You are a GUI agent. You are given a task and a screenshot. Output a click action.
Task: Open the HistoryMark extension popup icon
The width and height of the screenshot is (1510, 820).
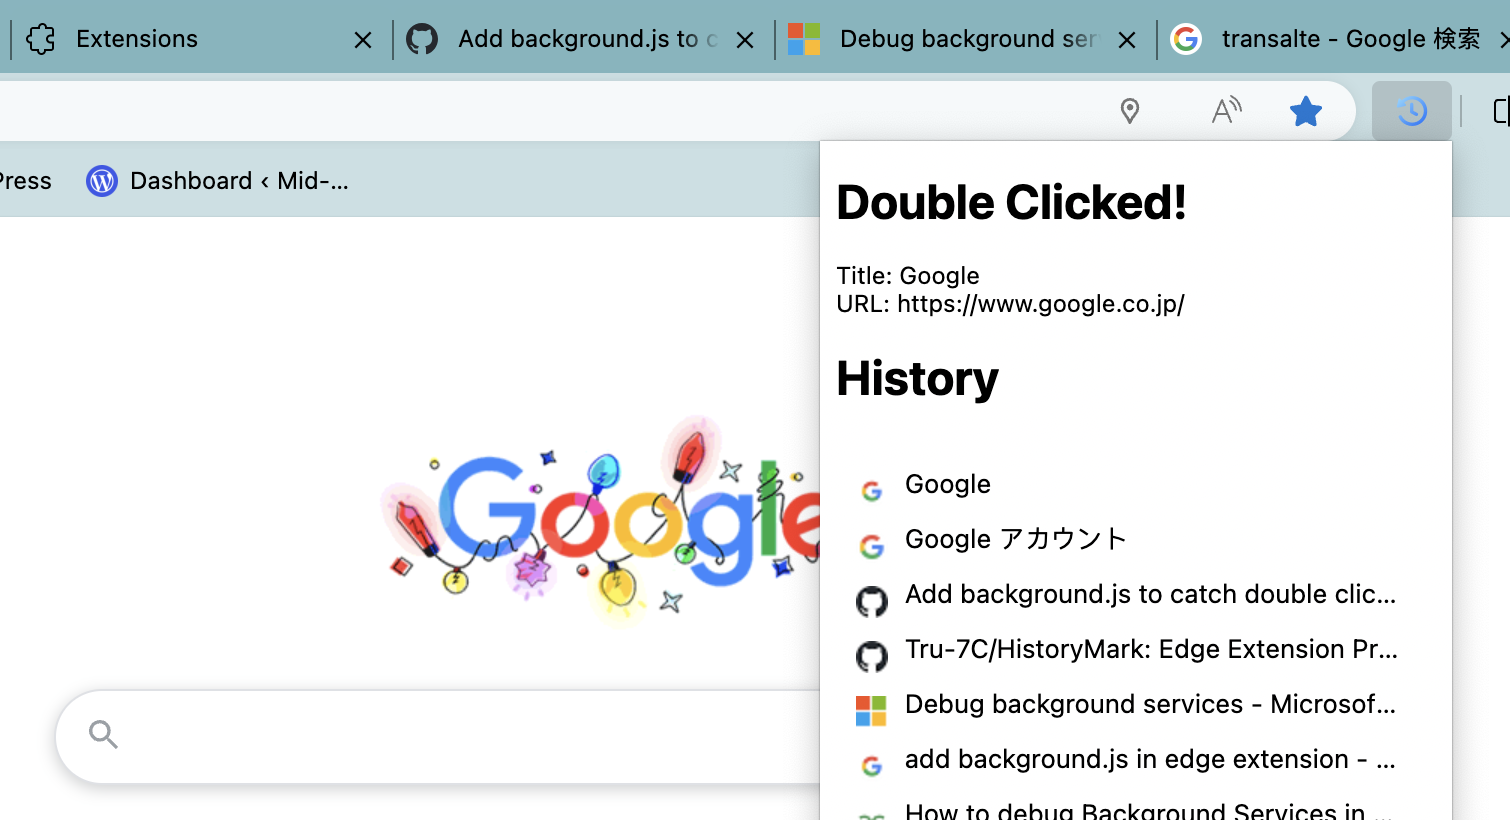(x=1411, y=111)
